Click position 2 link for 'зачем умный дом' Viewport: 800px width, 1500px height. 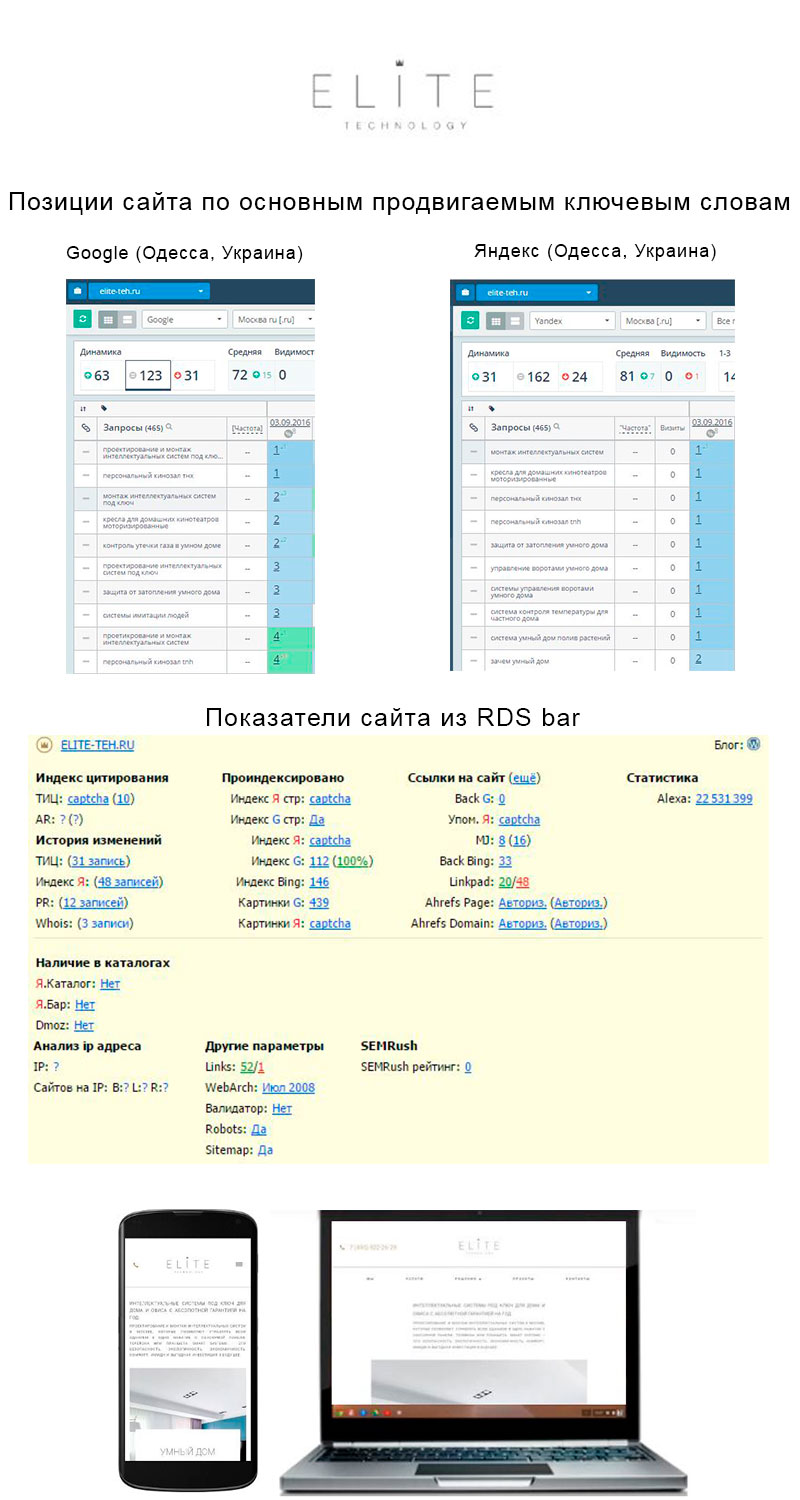pyautogui.click(x=698, y=659)
